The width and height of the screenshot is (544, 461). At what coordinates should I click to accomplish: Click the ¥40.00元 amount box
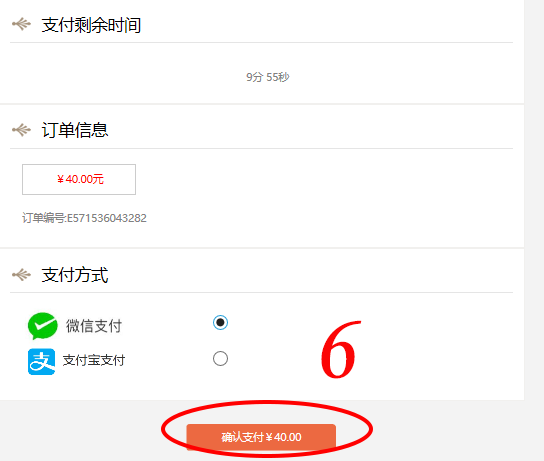[x=79, y=179]
